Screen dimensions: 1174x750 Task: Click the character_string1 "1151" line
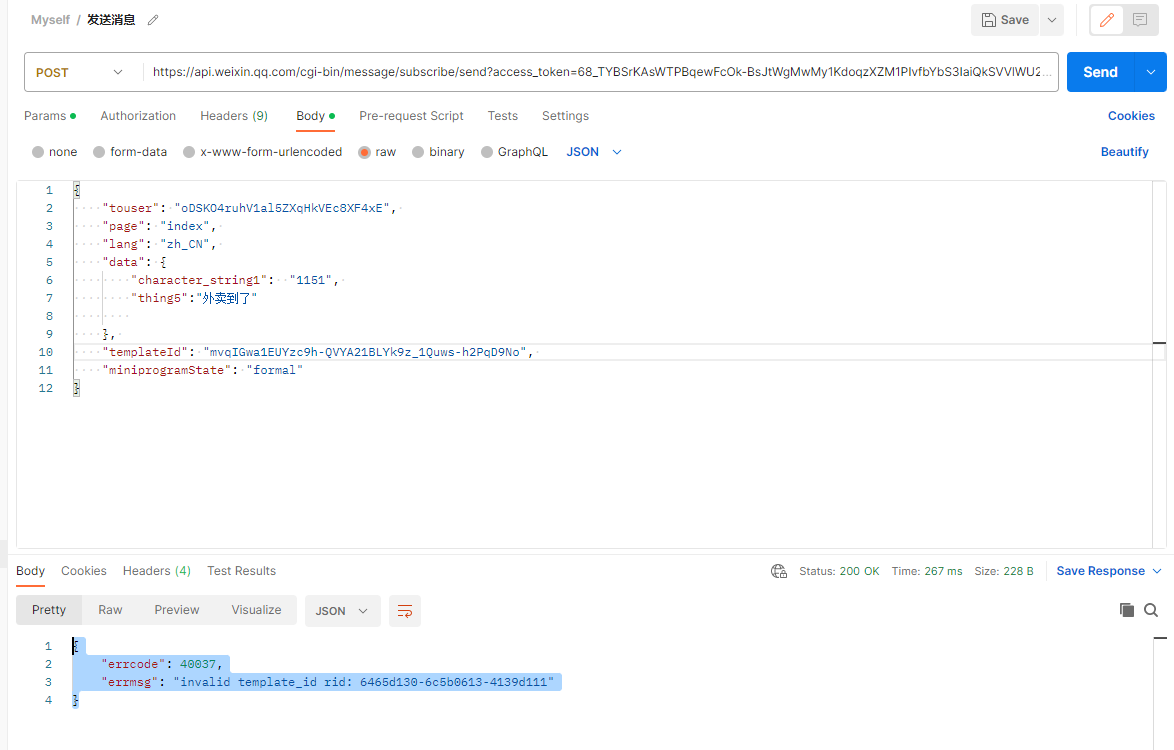234,280
